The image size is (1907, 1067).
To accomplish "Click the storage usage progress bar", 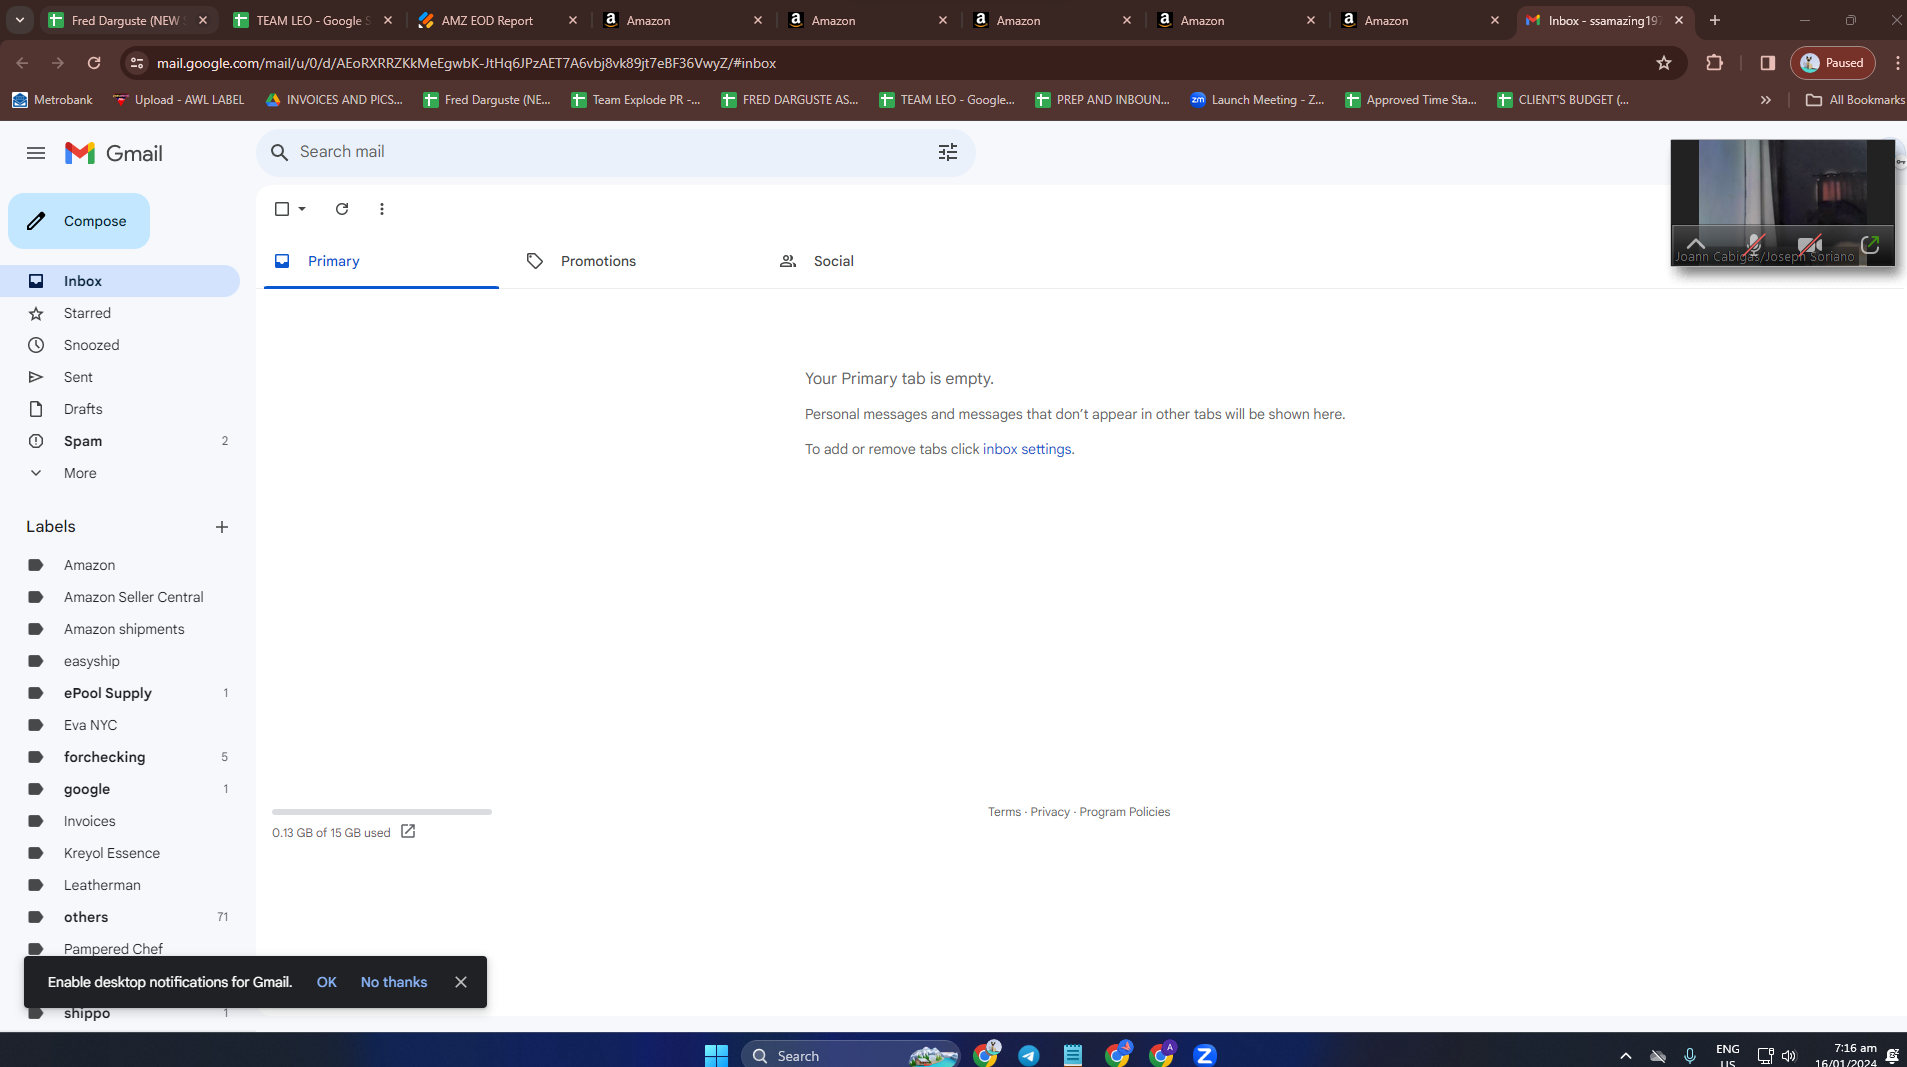I will 382,812.
